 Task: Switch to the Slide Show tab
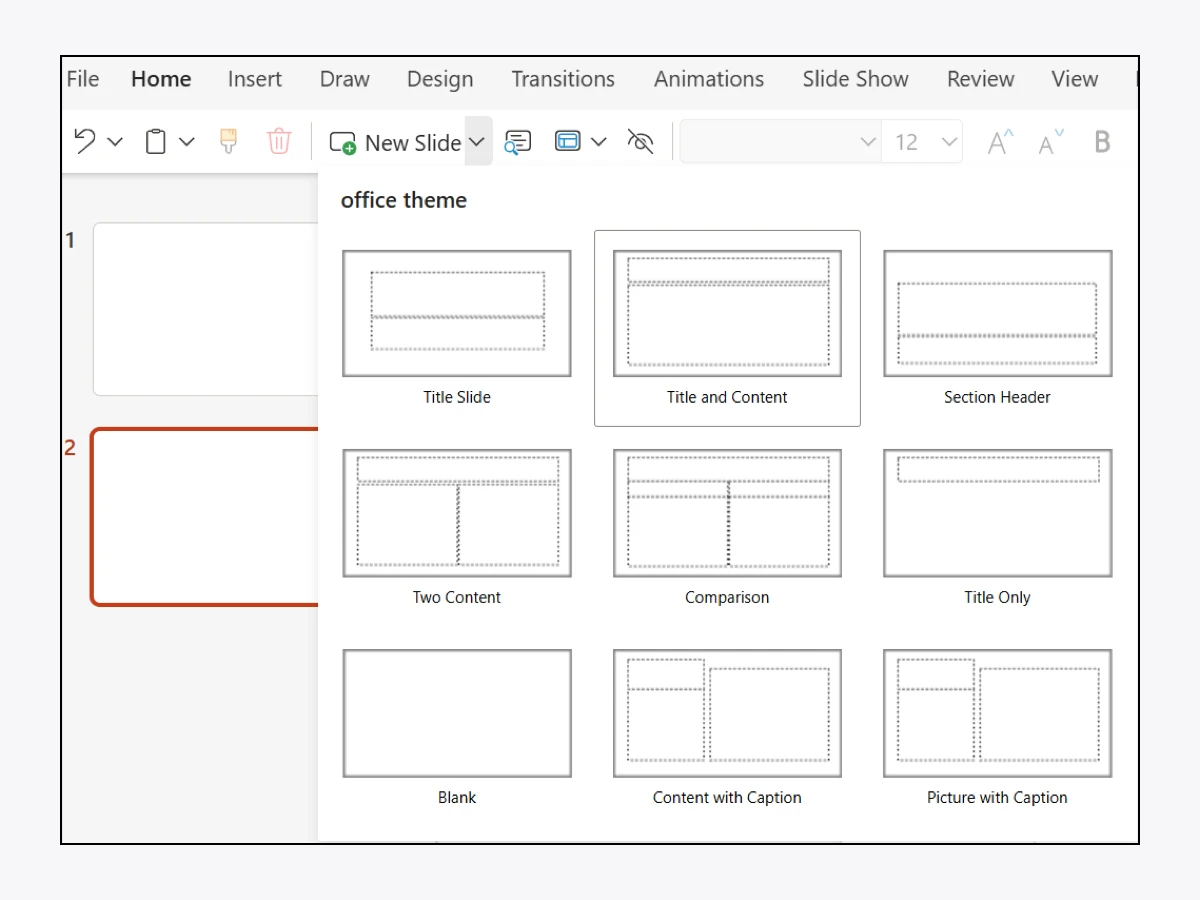pyautogui.click(x=856, y=79)
